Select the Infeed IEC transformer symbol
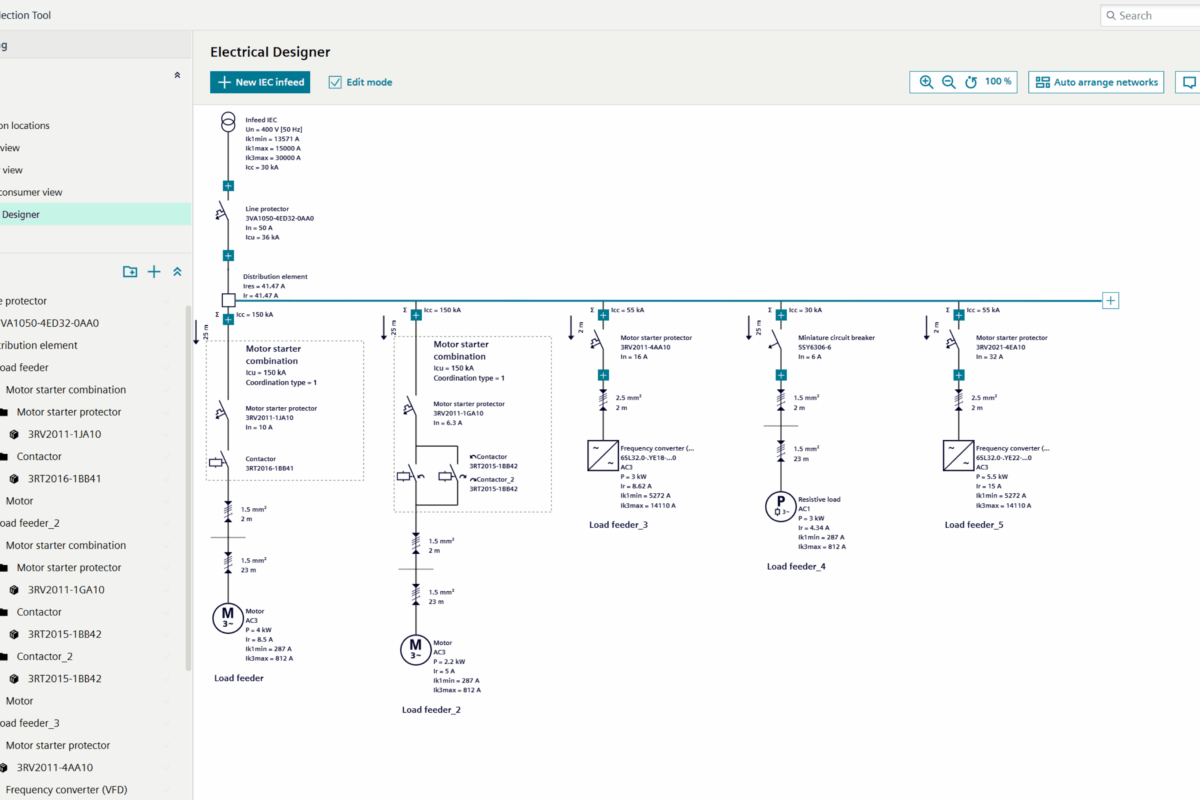 click(x=228, y=121)
